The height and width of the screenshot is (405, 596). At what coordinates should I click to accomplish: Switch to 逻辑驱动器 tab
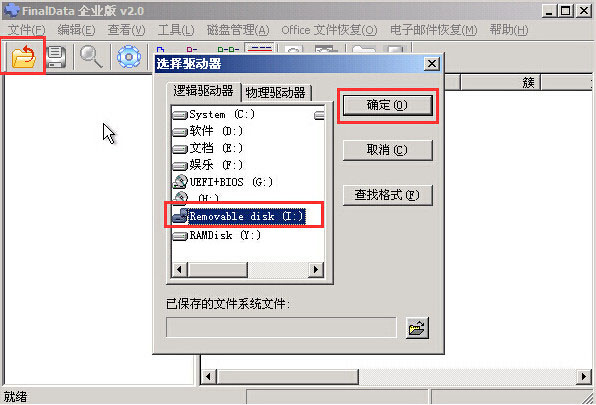click(203, 91)
